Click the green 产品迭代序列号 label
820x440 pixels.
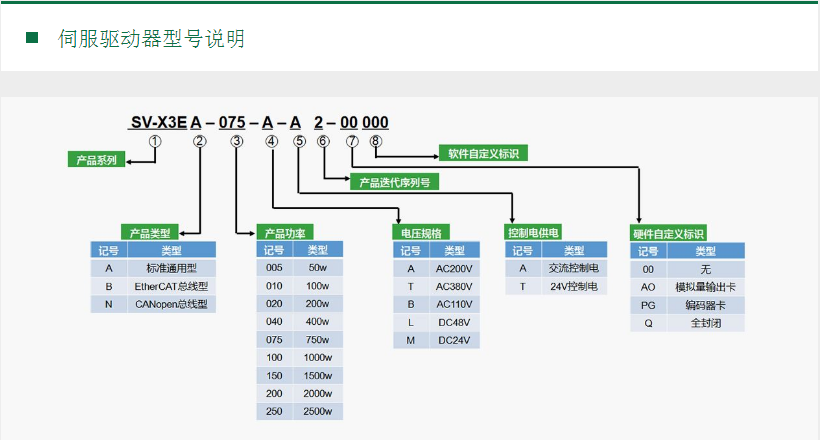click(x=394, y=182)
